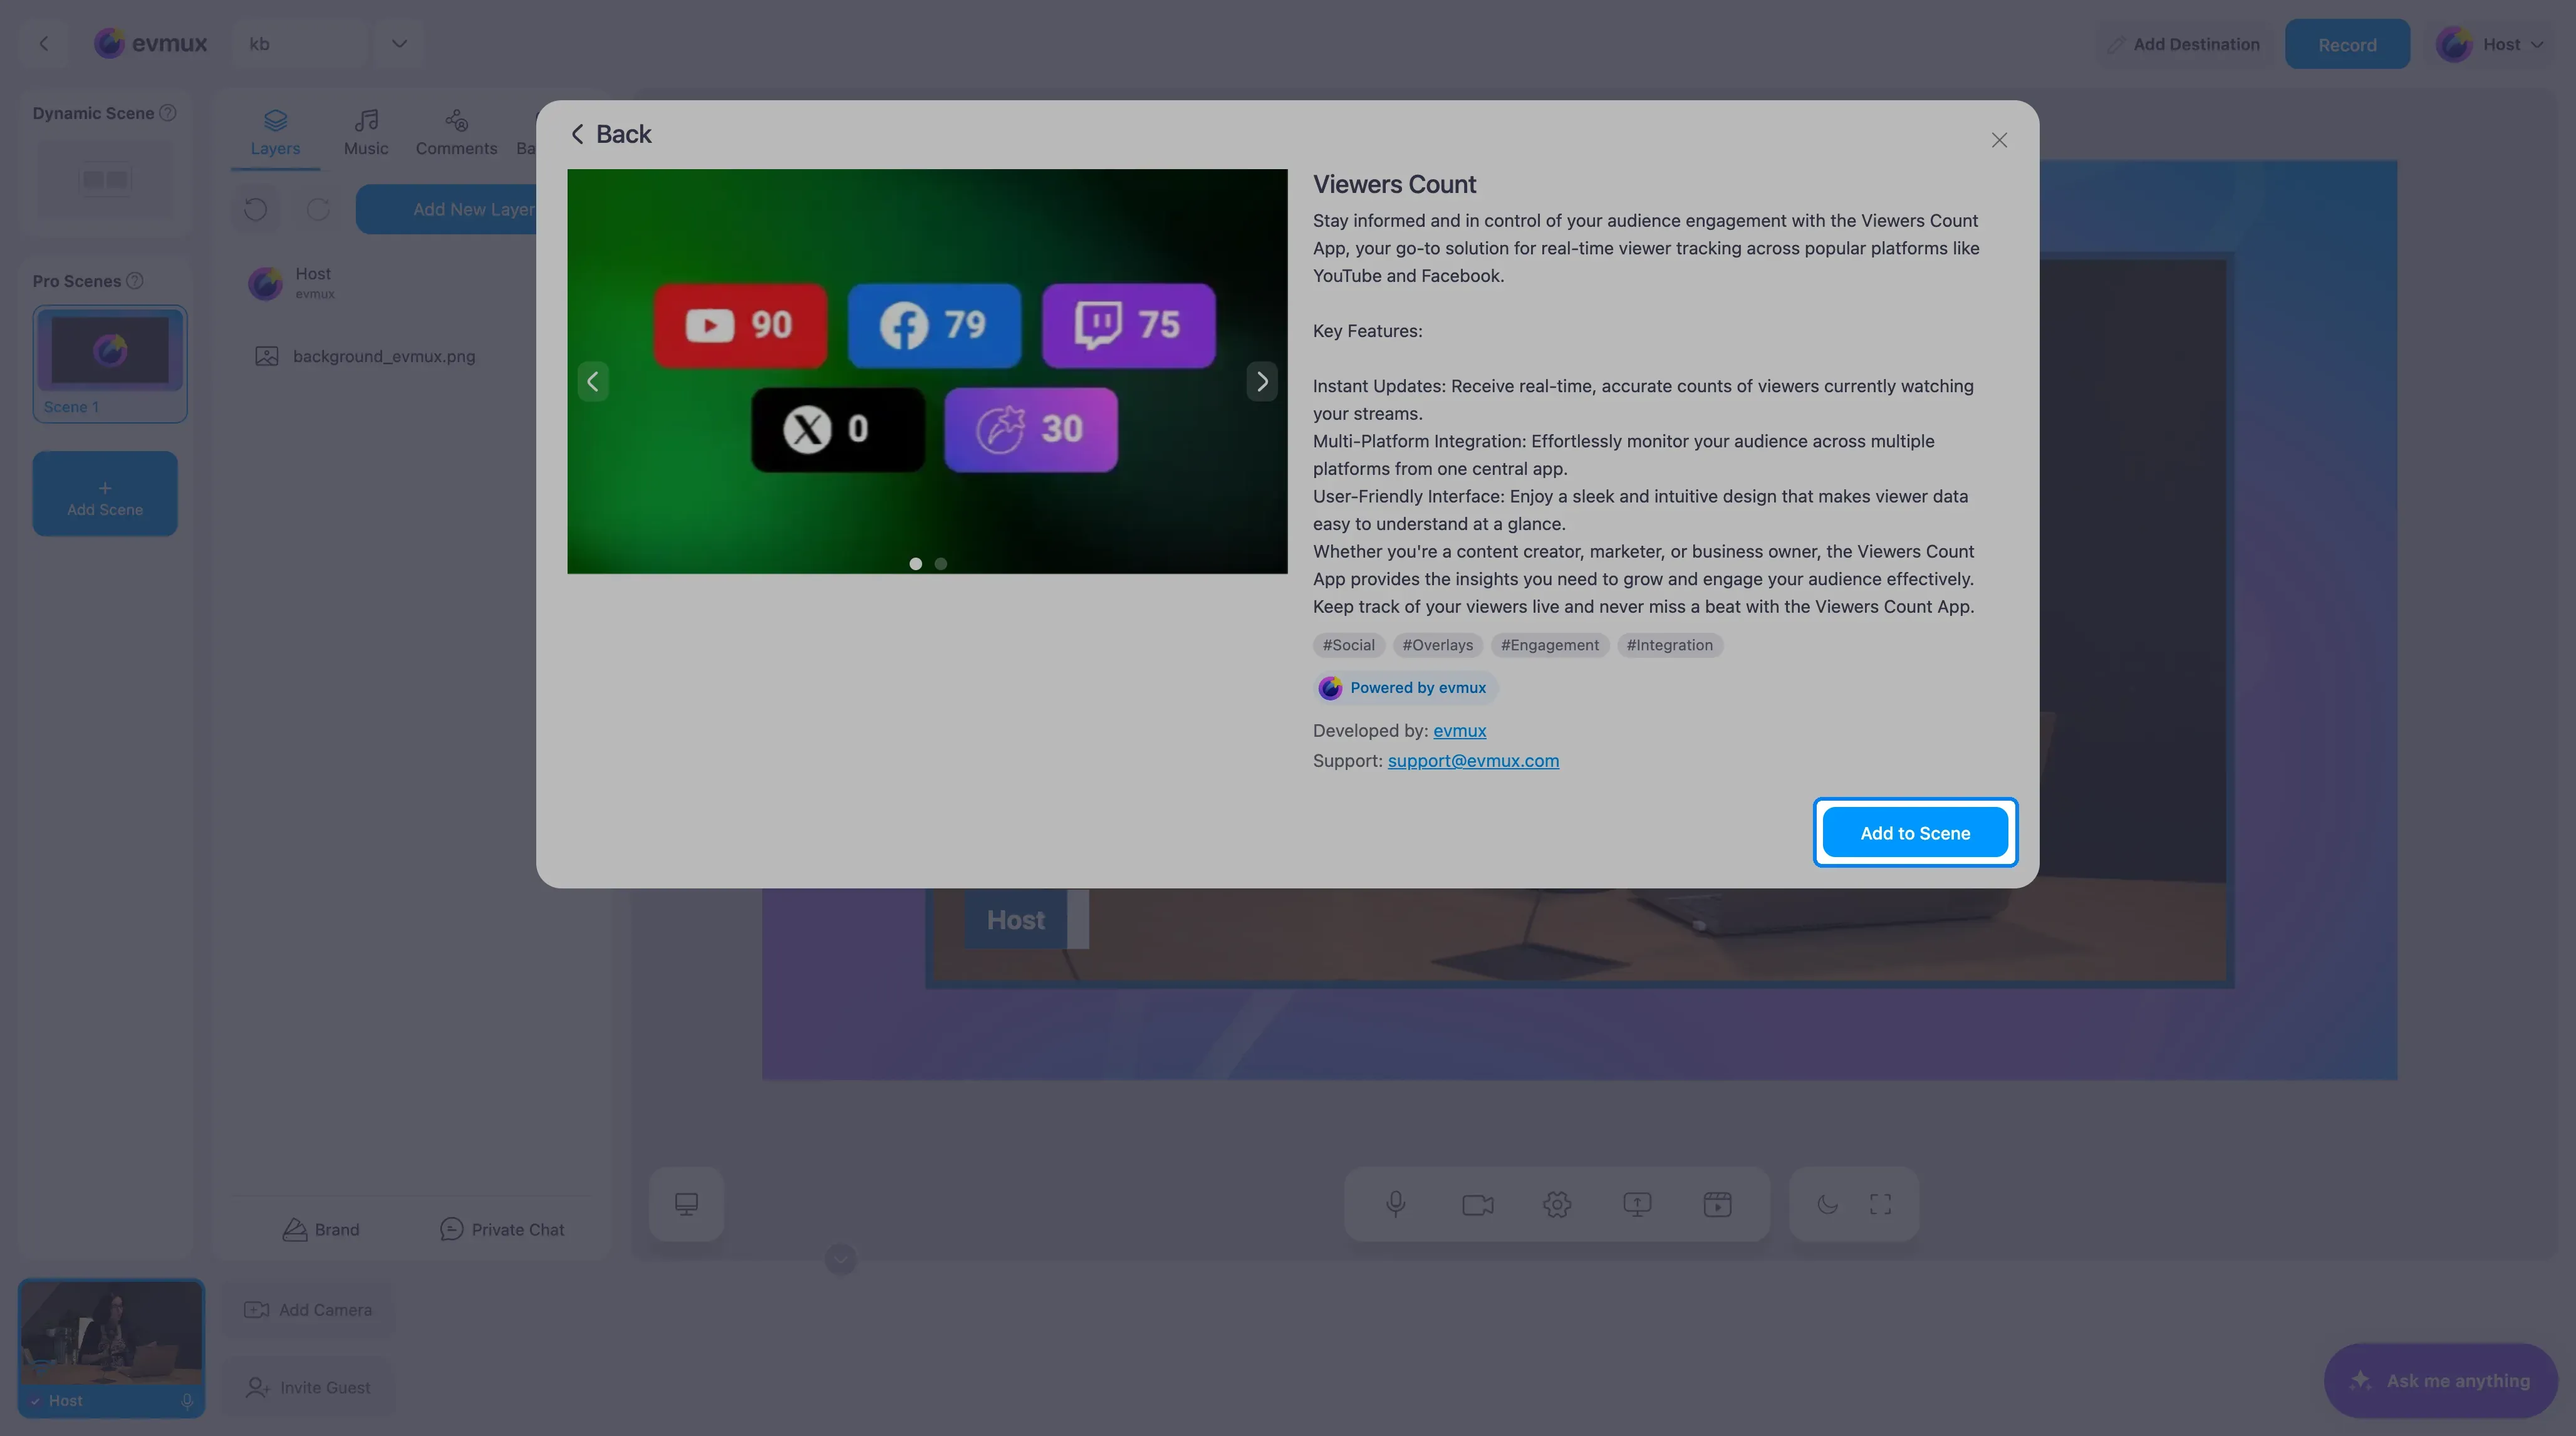The height and width of the screenshot is (1436, 2576).
Task: Go back using the Back arrow
Action: (610, 134)
